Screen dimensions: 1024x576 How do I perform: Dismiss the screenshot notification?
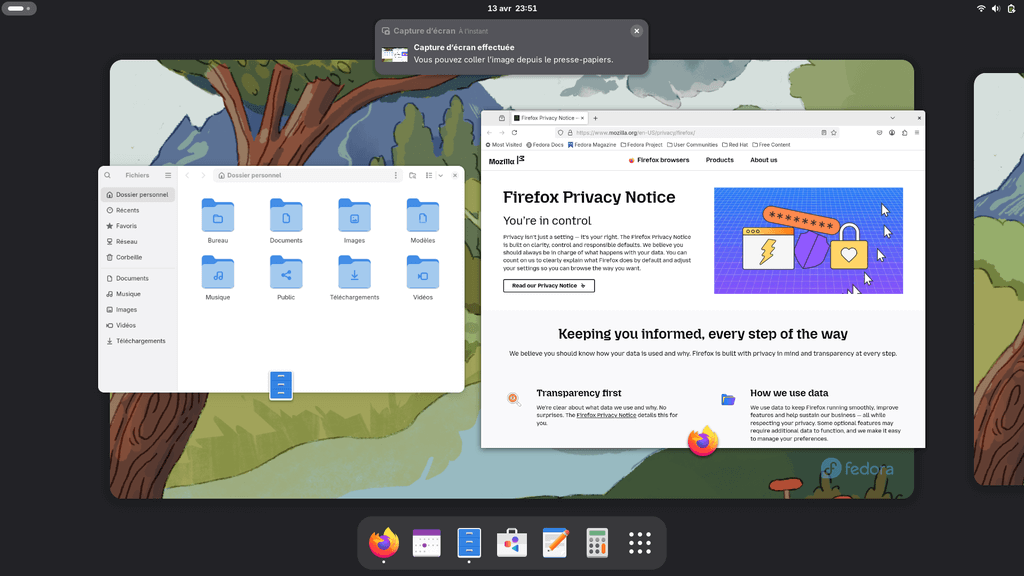[637, 31]
